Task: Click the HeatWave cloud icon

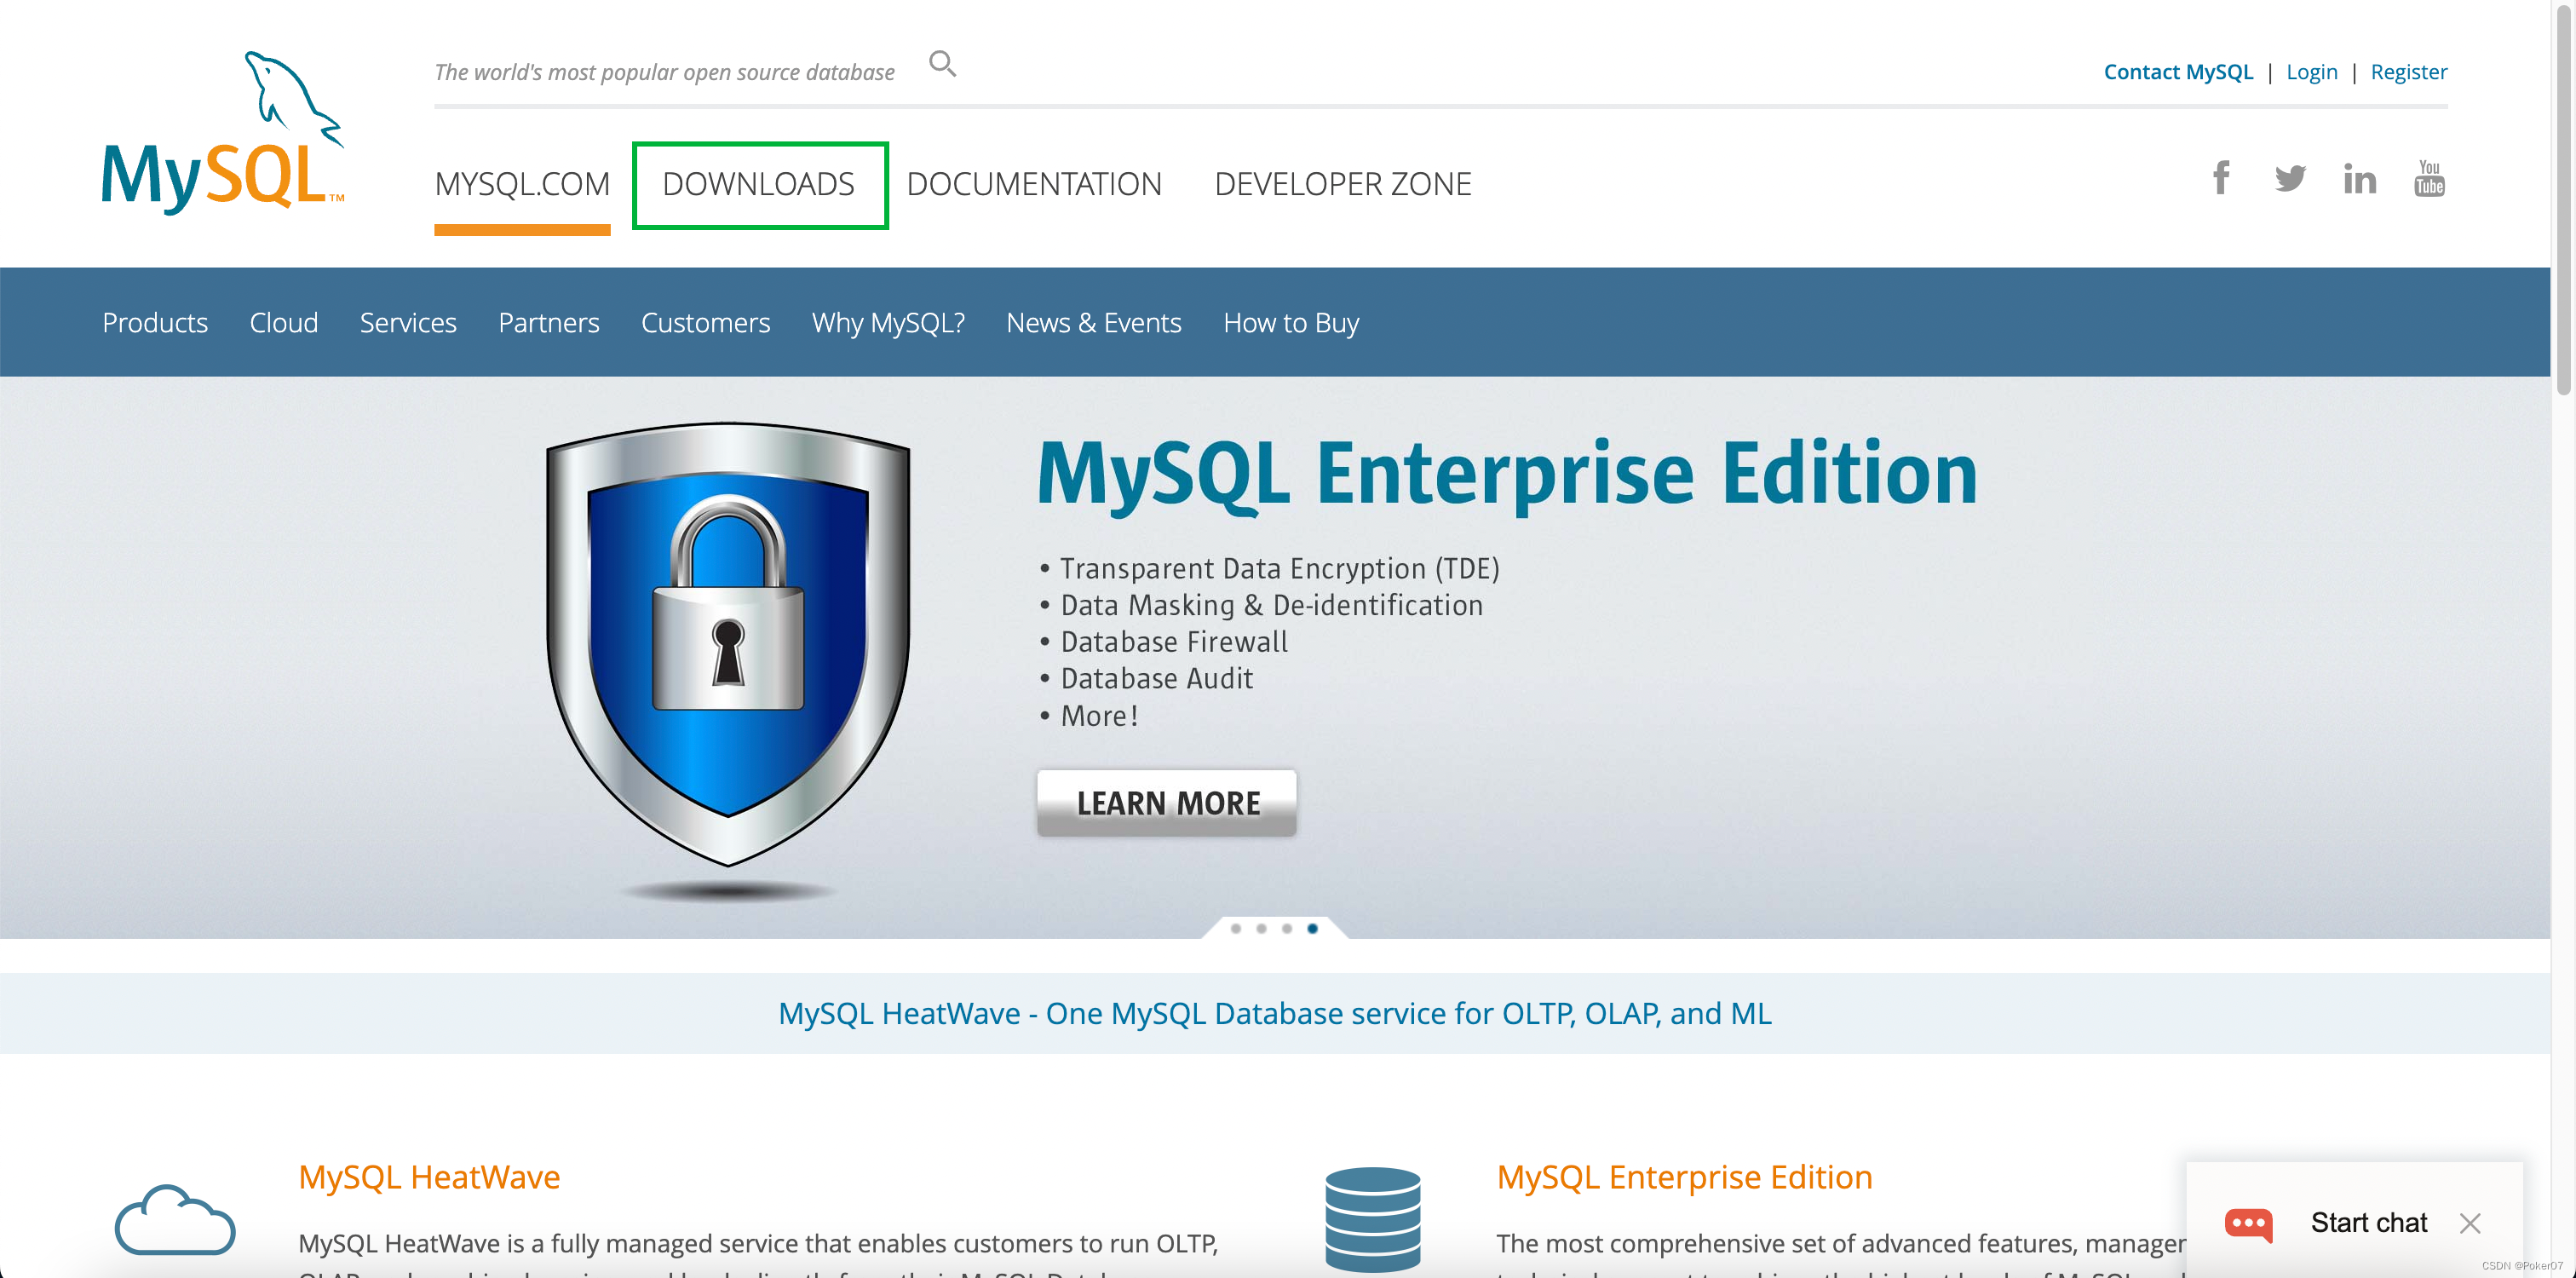Action: 175,1219
